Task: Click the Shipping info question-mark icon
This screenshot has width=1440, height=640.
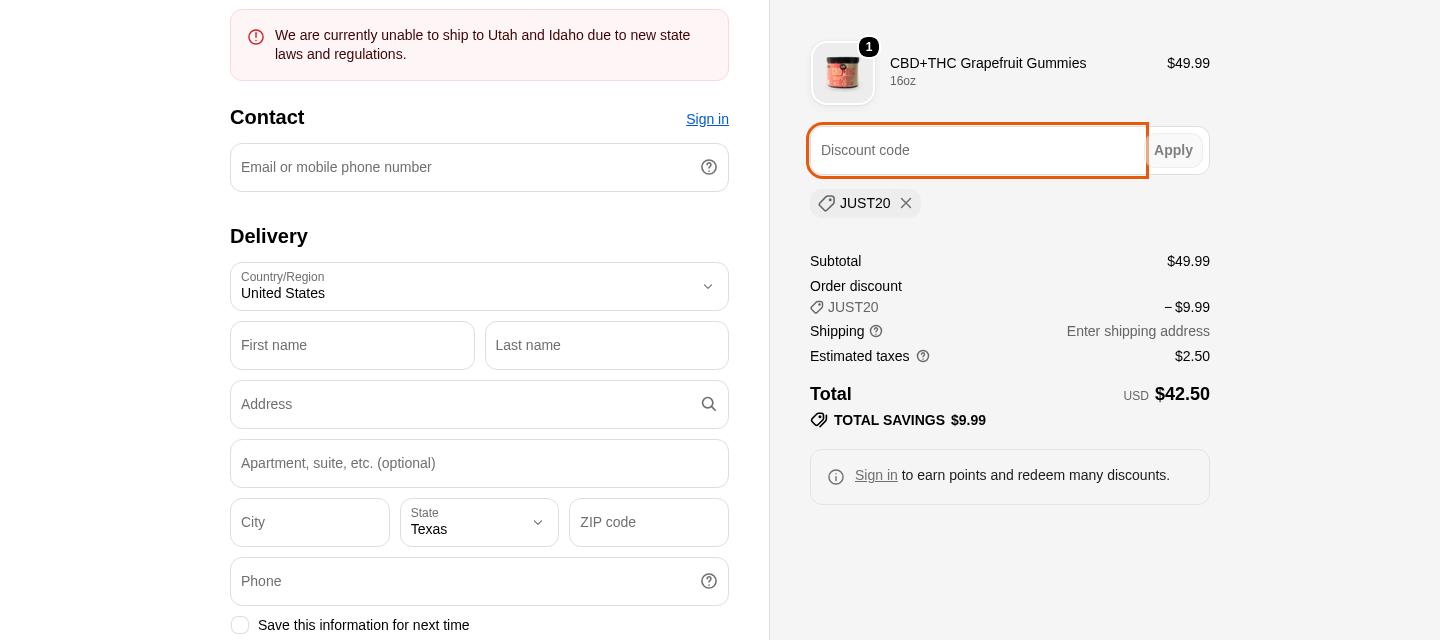Action: coord(876,331)
